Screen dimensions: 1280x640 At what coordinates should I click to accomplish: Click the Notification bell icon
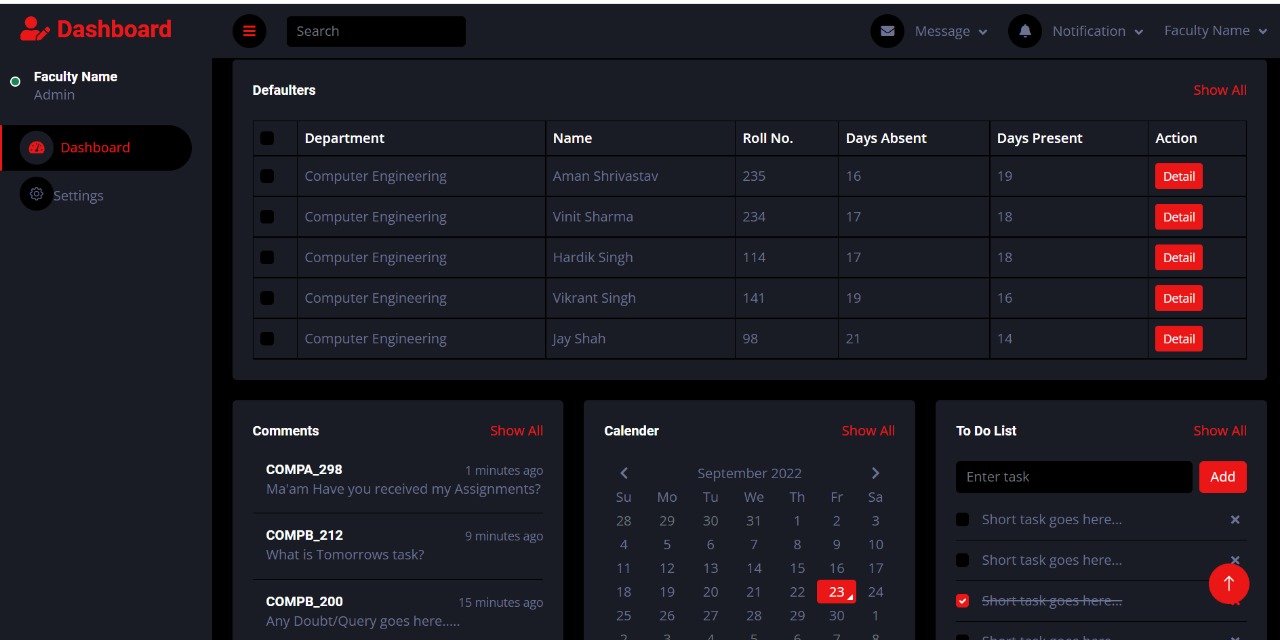click(x=1024, y=31)
